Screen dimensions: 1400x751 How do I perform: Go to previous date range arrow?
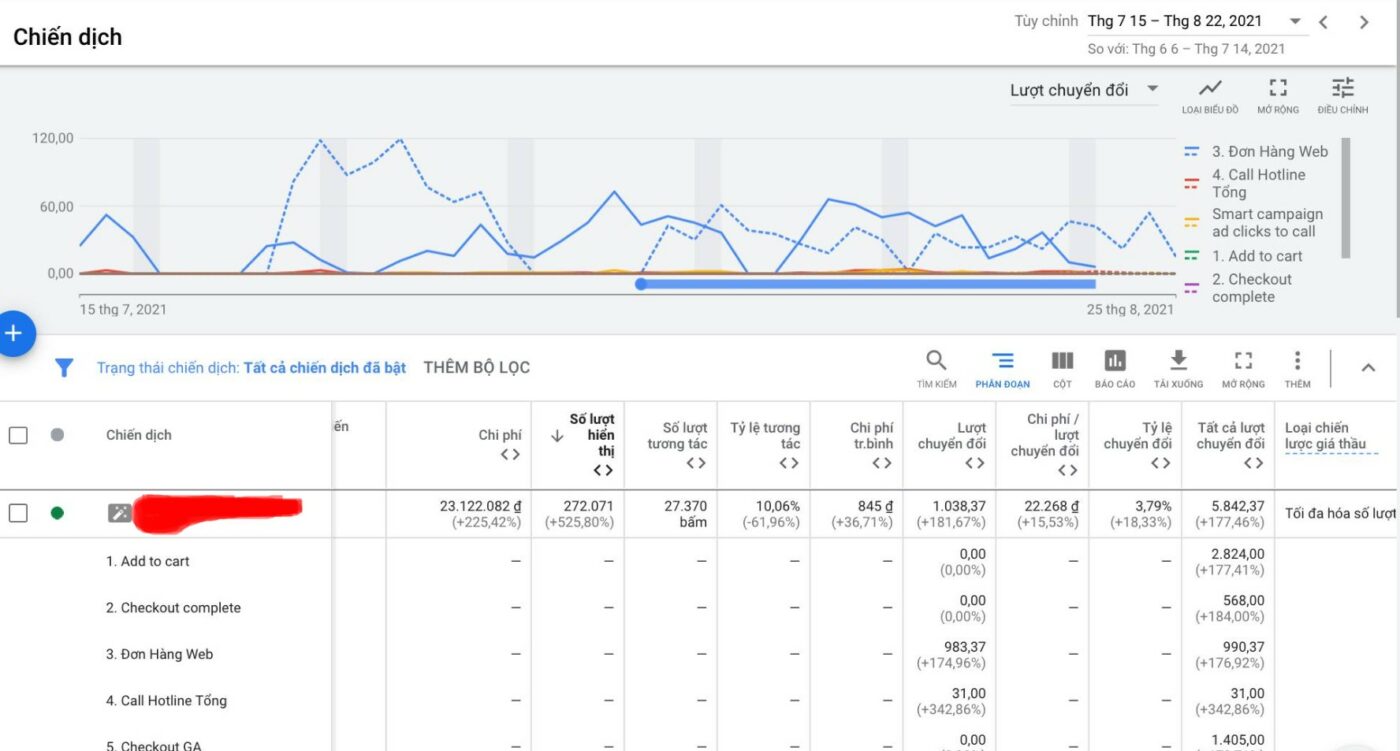1323,22
